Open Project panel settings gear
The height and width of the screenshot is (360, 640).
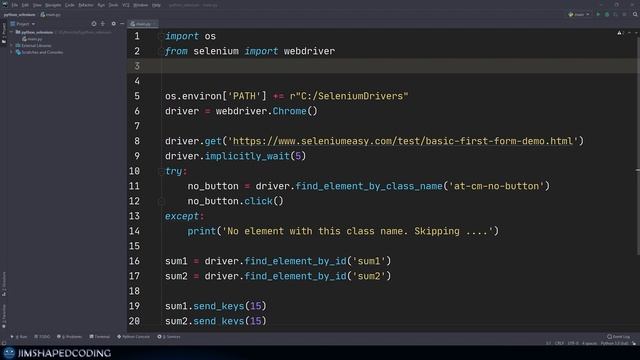[x=113, y=24]
